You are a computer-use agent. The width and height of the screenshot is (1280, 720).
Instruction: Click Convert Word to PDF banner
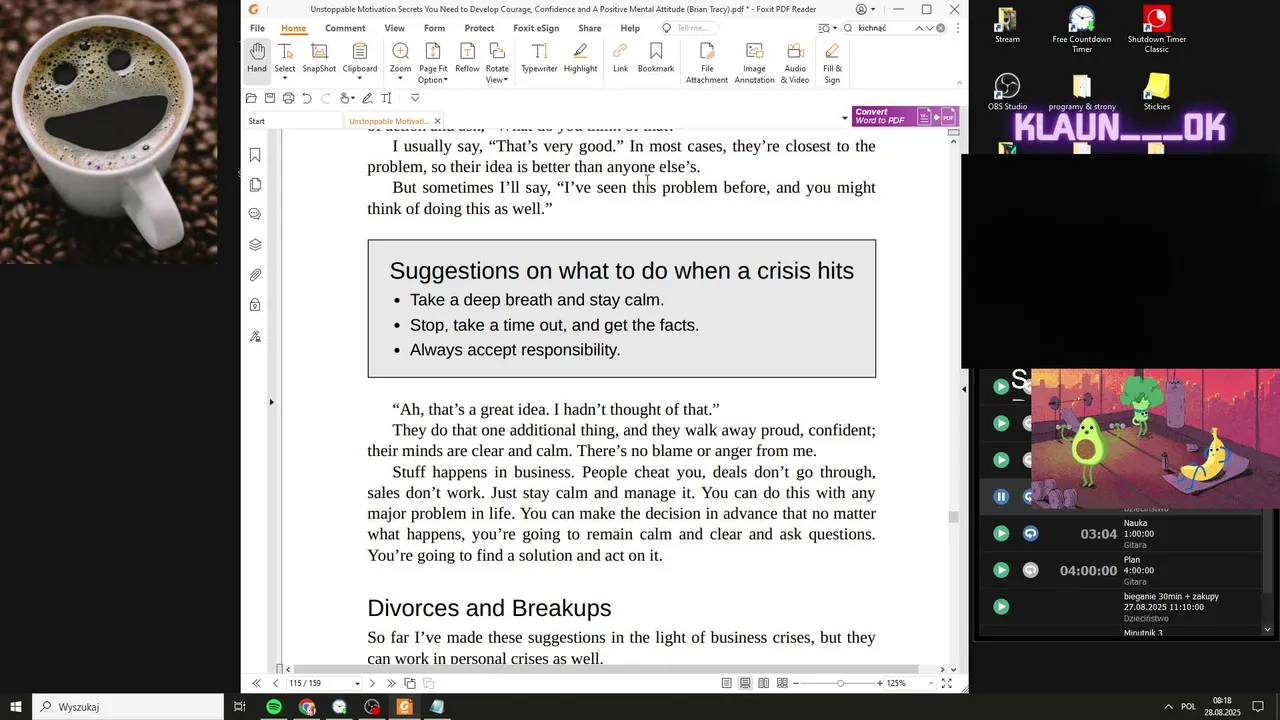(905, 116)
